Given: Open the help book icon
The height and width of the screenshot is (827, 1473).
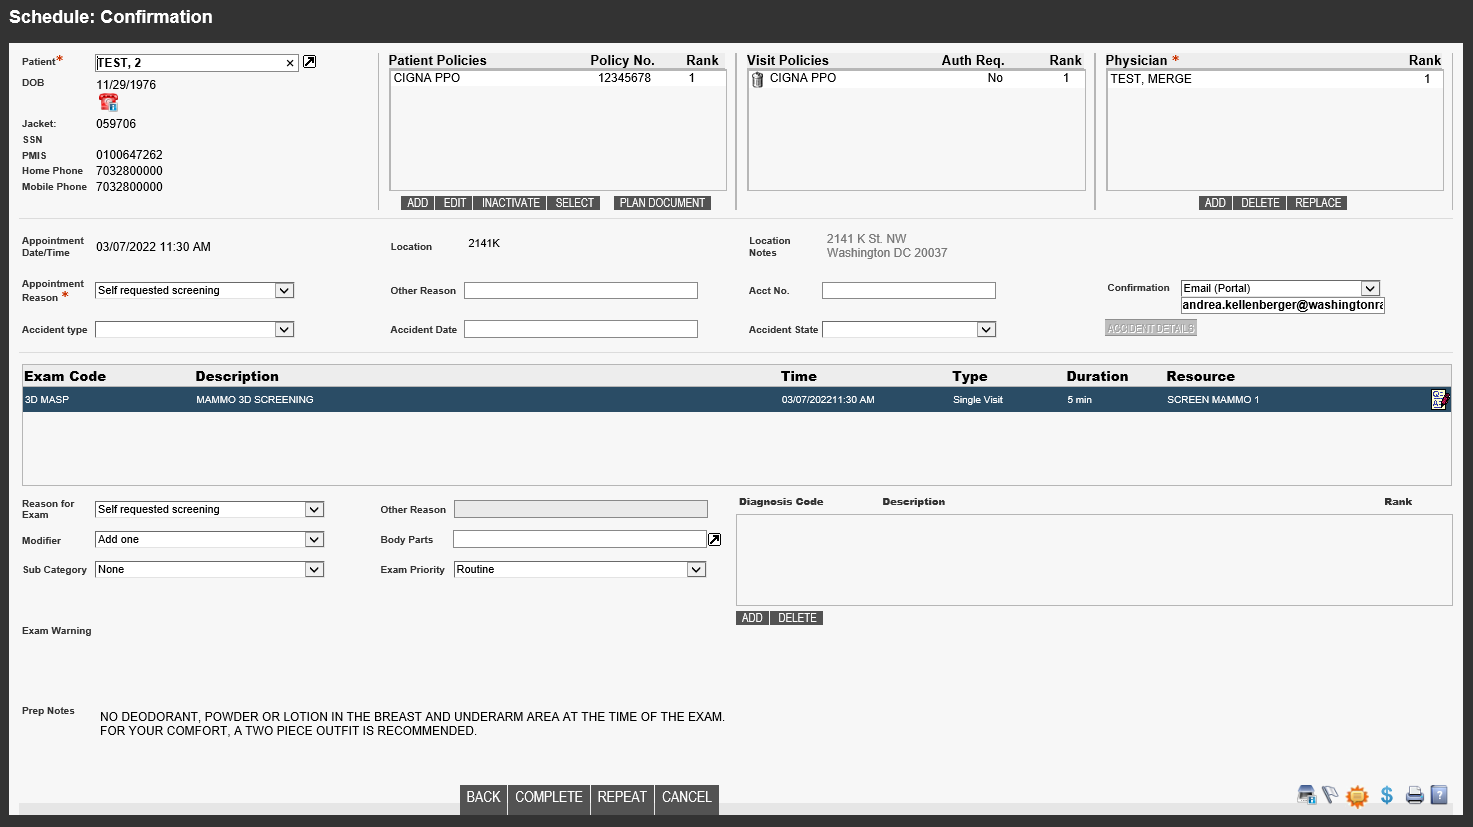Looking at the screenshot, I should [1439, 795].
